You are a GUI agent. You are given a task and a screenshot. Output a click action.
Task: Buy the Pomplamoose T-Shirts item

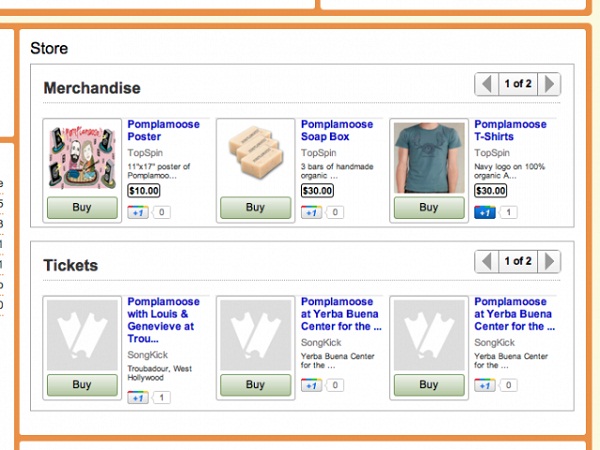(x=429, y=207)
